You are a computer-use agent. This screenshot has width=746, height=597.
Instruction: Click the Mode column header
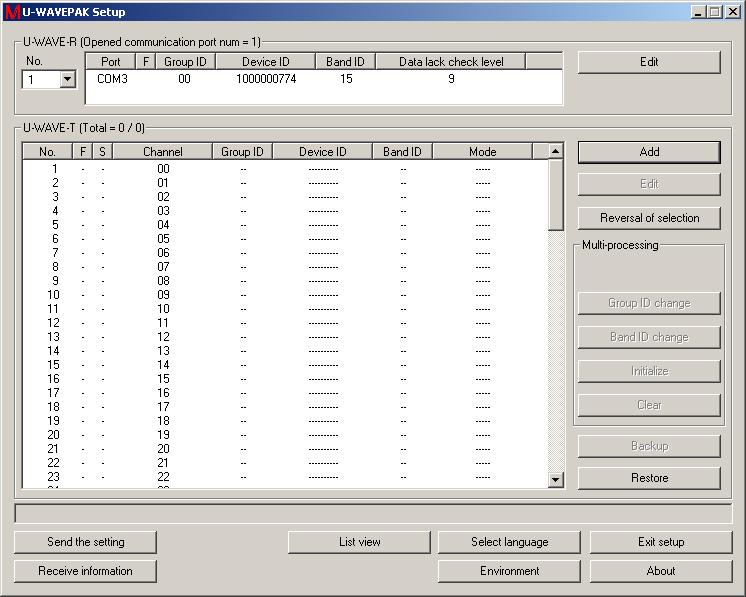[482, 151]
